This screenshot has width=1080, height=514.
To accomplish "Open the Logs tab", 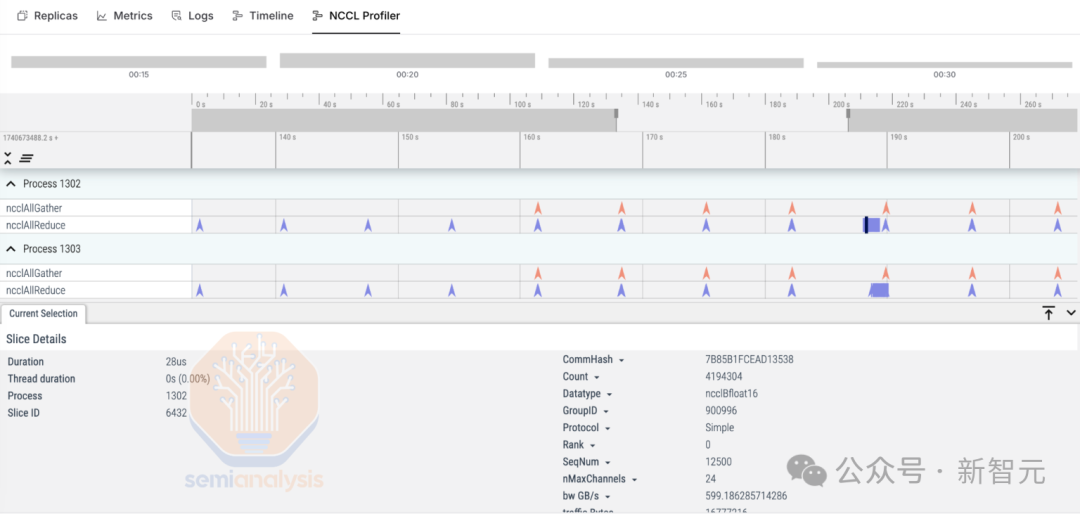I will pyautogui.click(x=192, y=15).
